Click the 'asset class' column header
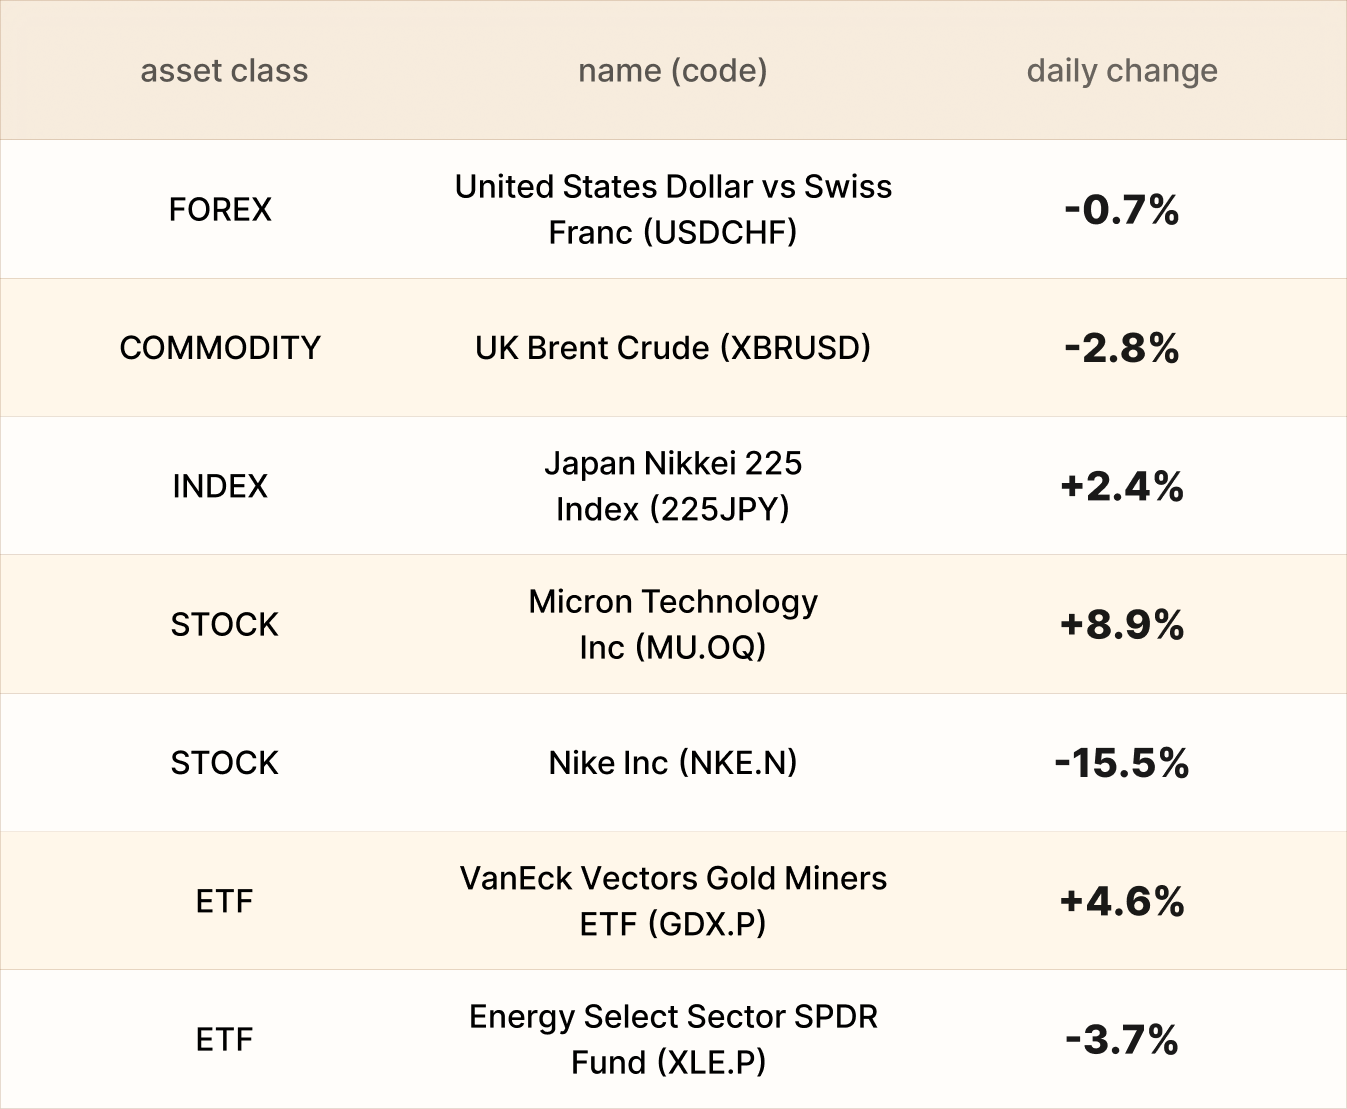Screen dimensions: 1347x1109 [224, 71]
